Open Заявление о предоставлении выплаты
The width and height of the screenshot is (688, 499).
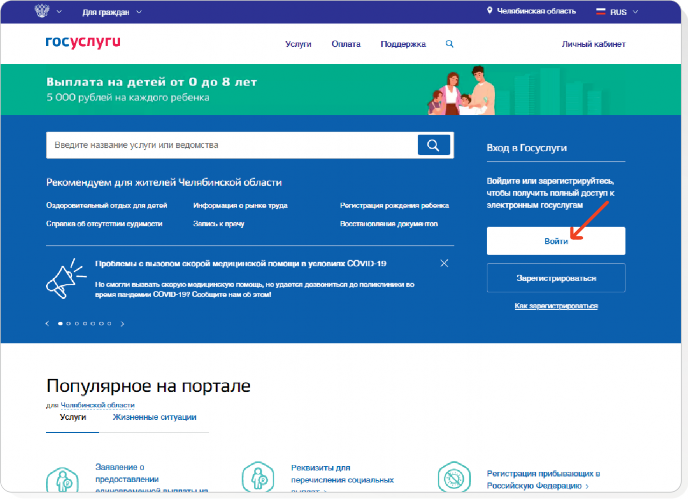pyautogui.click(x=151, y=479)
